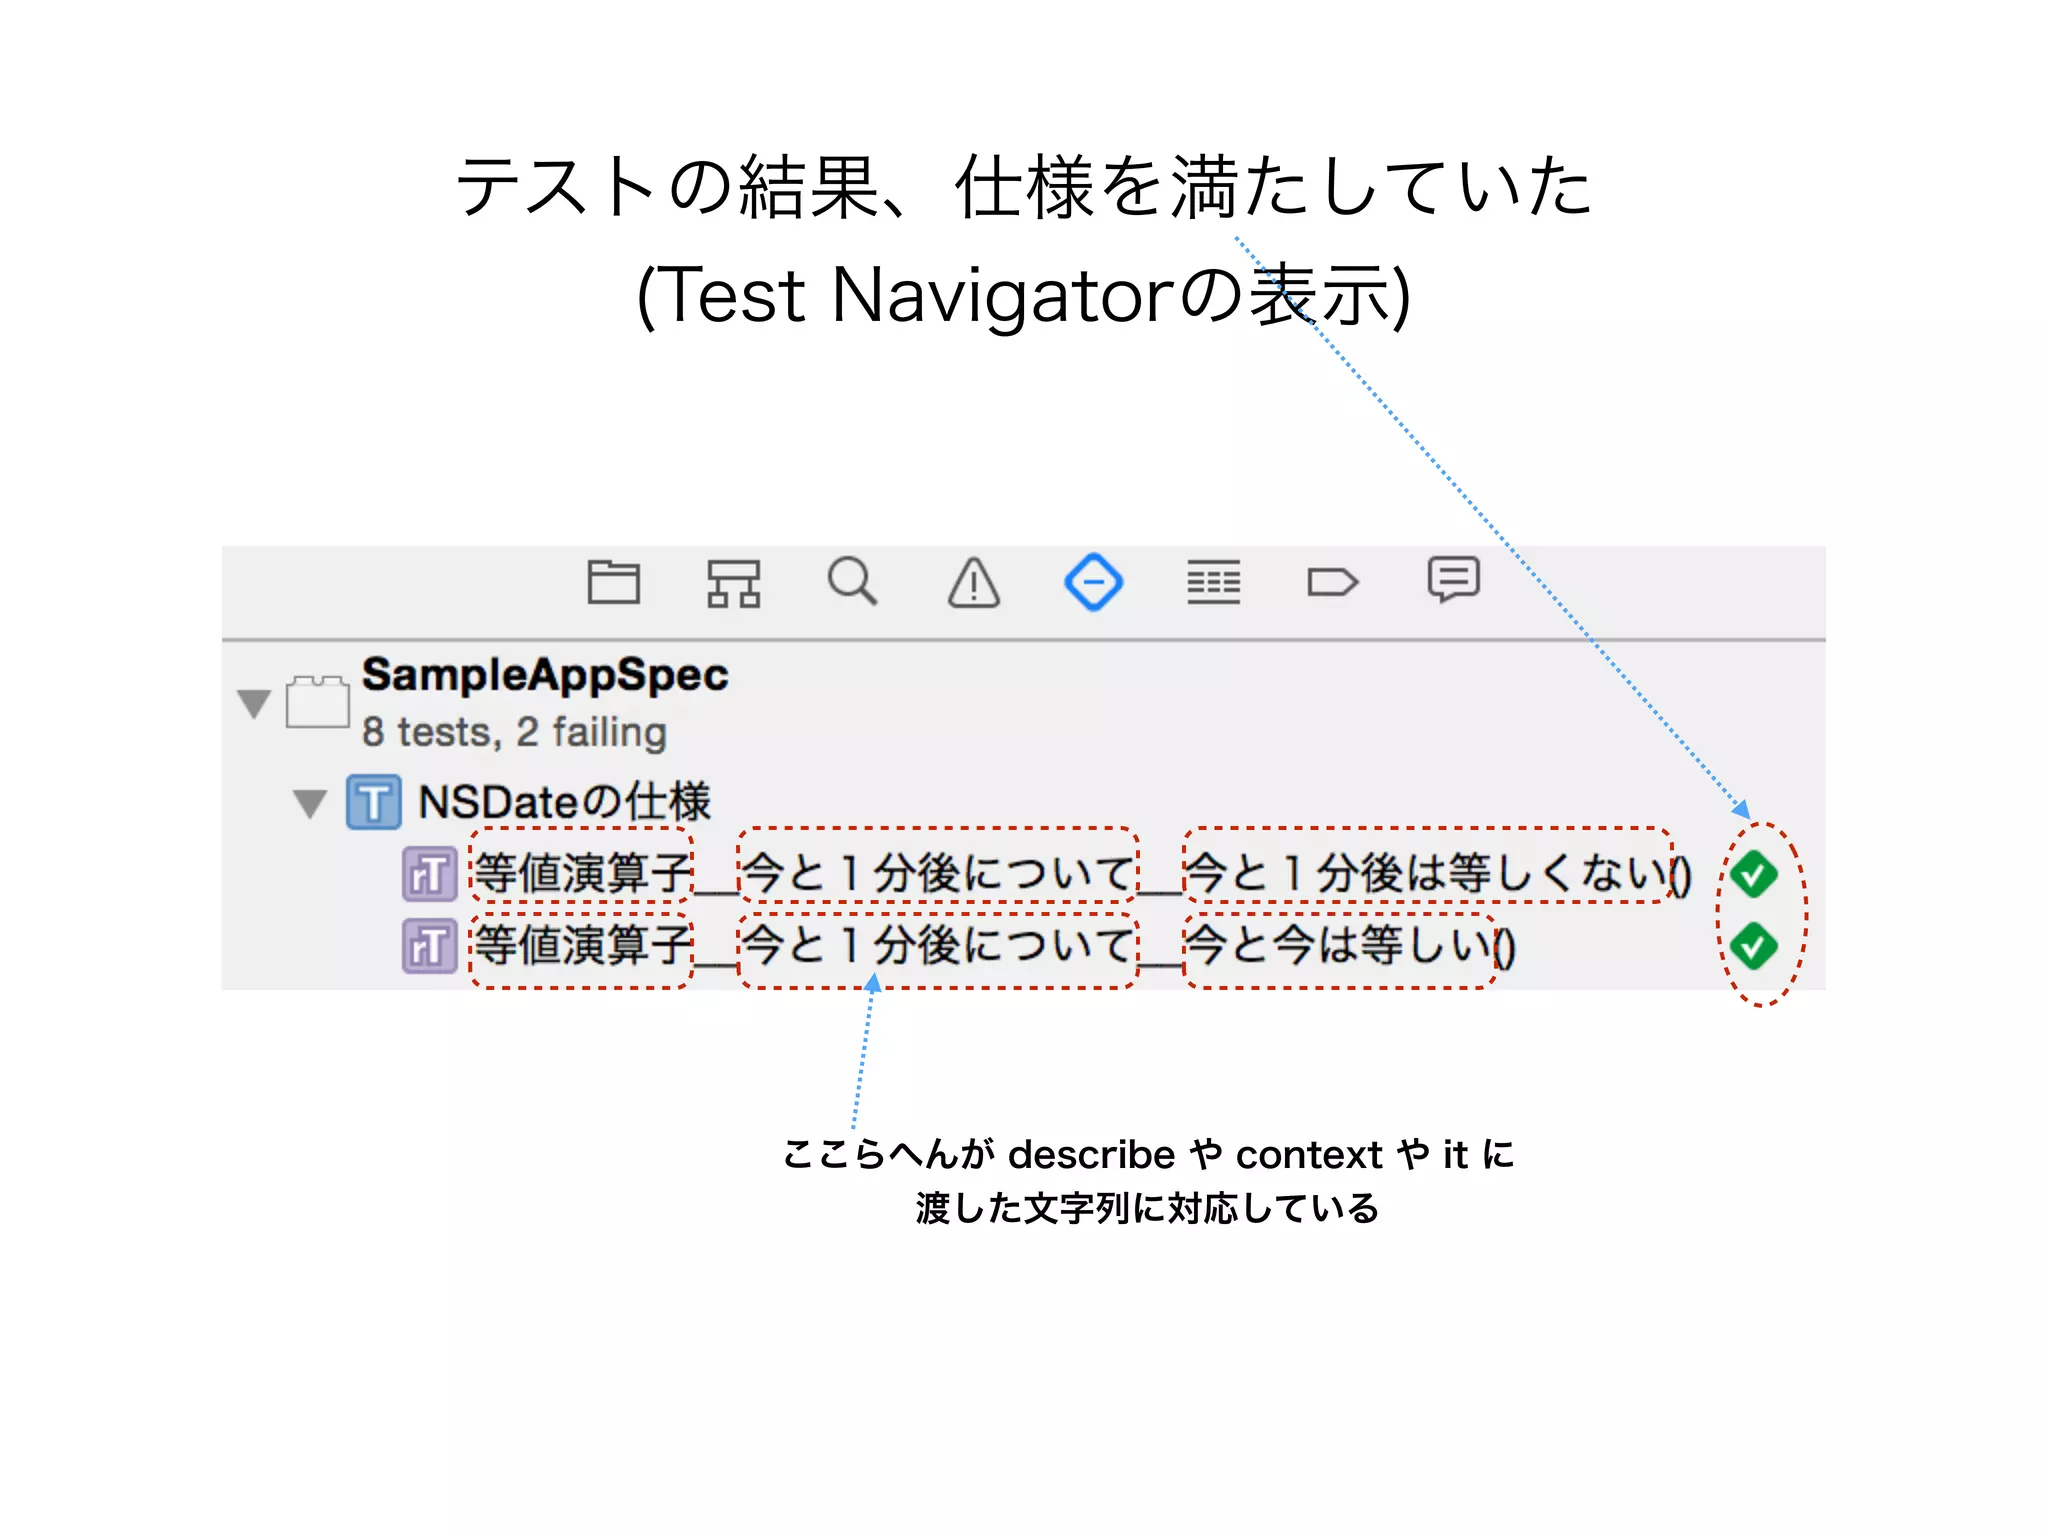
Task: Click the blue T class icon
Action: click(374, 802)
